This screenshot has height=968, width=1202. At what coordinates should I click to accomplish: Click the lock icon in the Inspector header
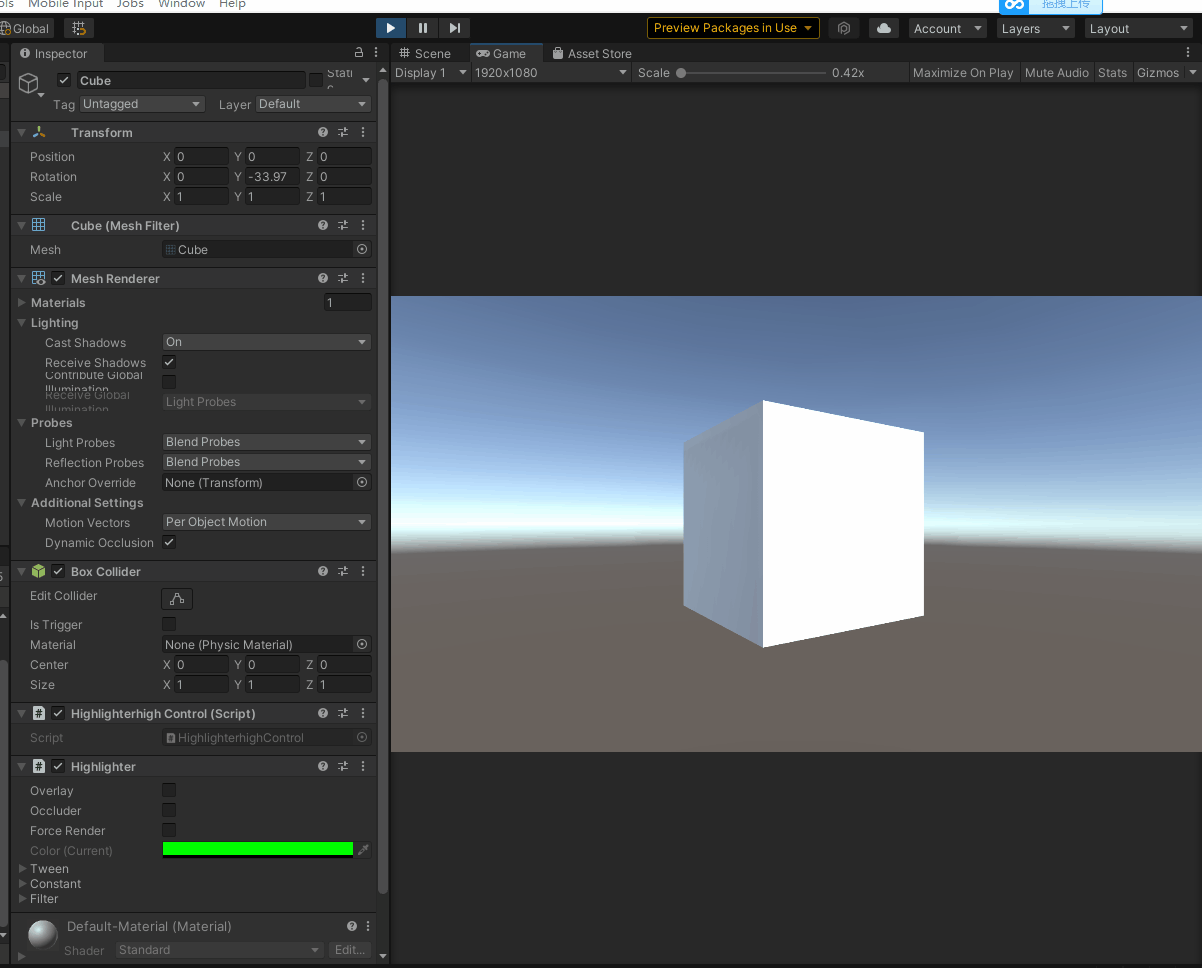click(358, 52)
